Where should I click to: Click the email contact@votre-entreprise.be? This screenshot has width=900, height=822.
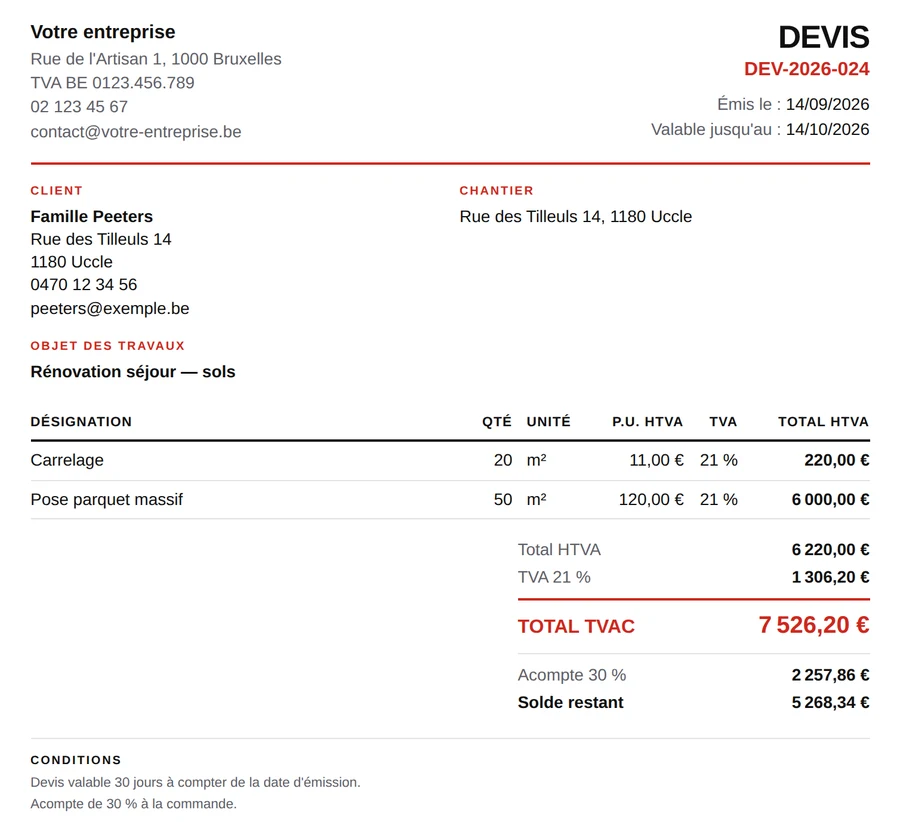136,132
